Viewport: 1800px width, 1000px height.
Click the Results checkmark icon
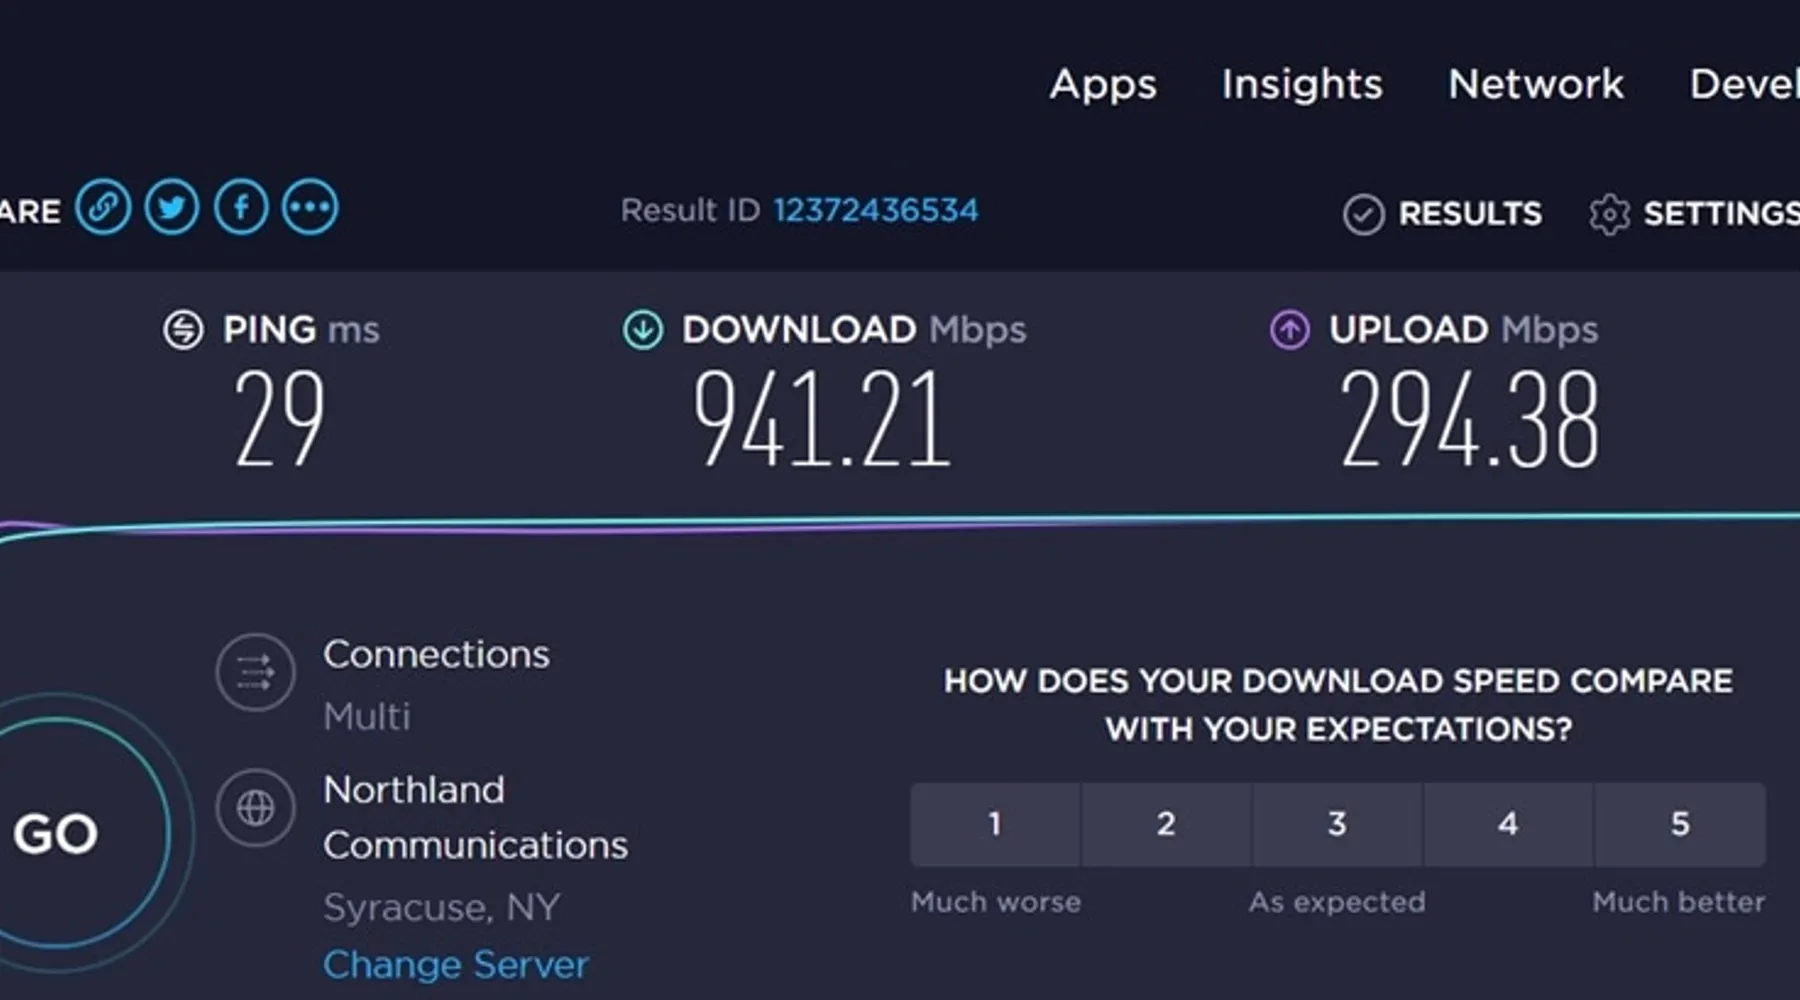[1363, 214]
